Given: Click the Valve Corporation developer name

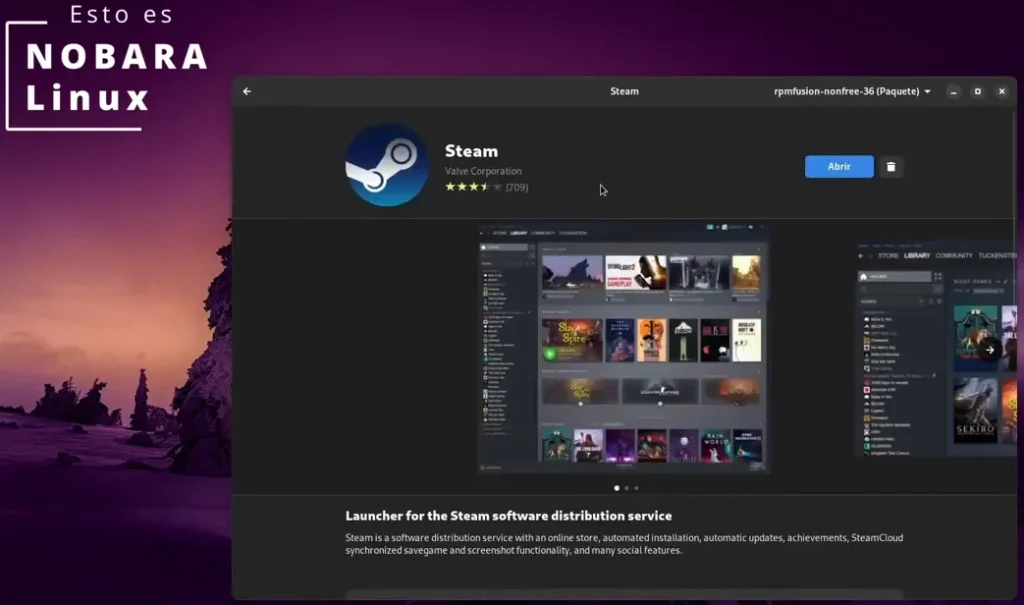Looking at the screenshot, I should (x=483, y=171).
